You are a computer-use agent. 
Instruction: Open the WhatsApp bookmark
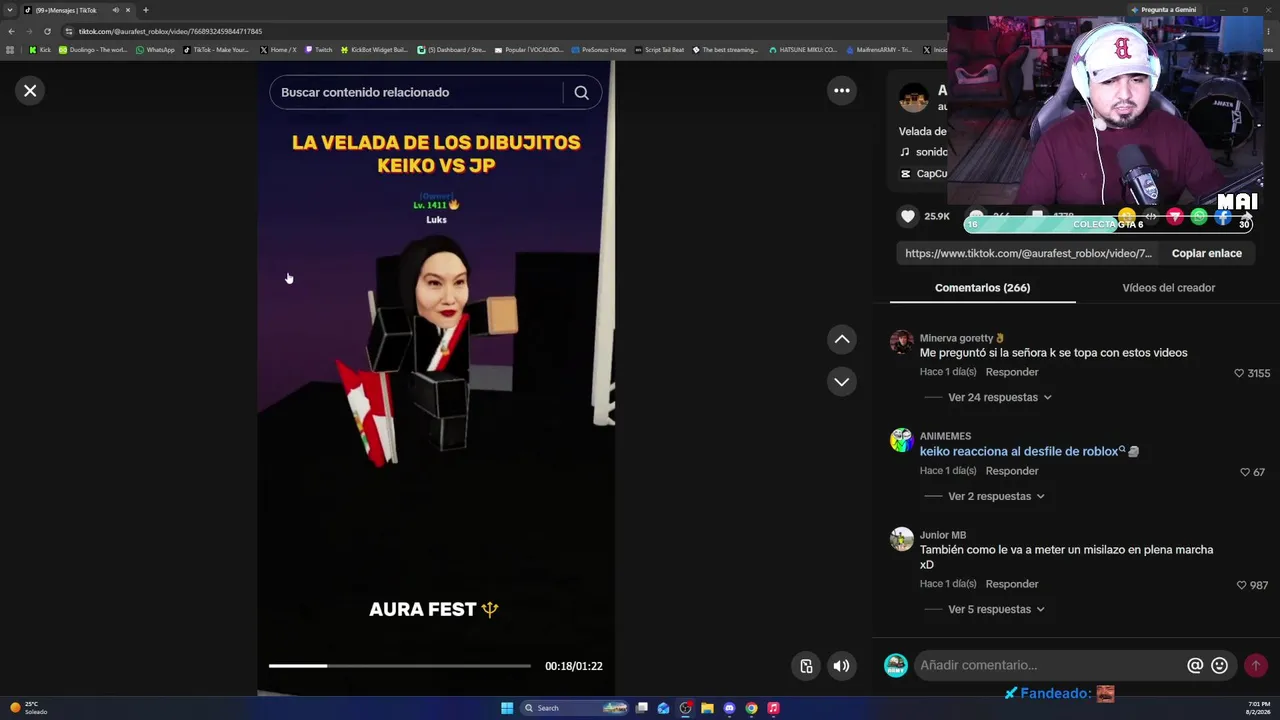(155, 50)
